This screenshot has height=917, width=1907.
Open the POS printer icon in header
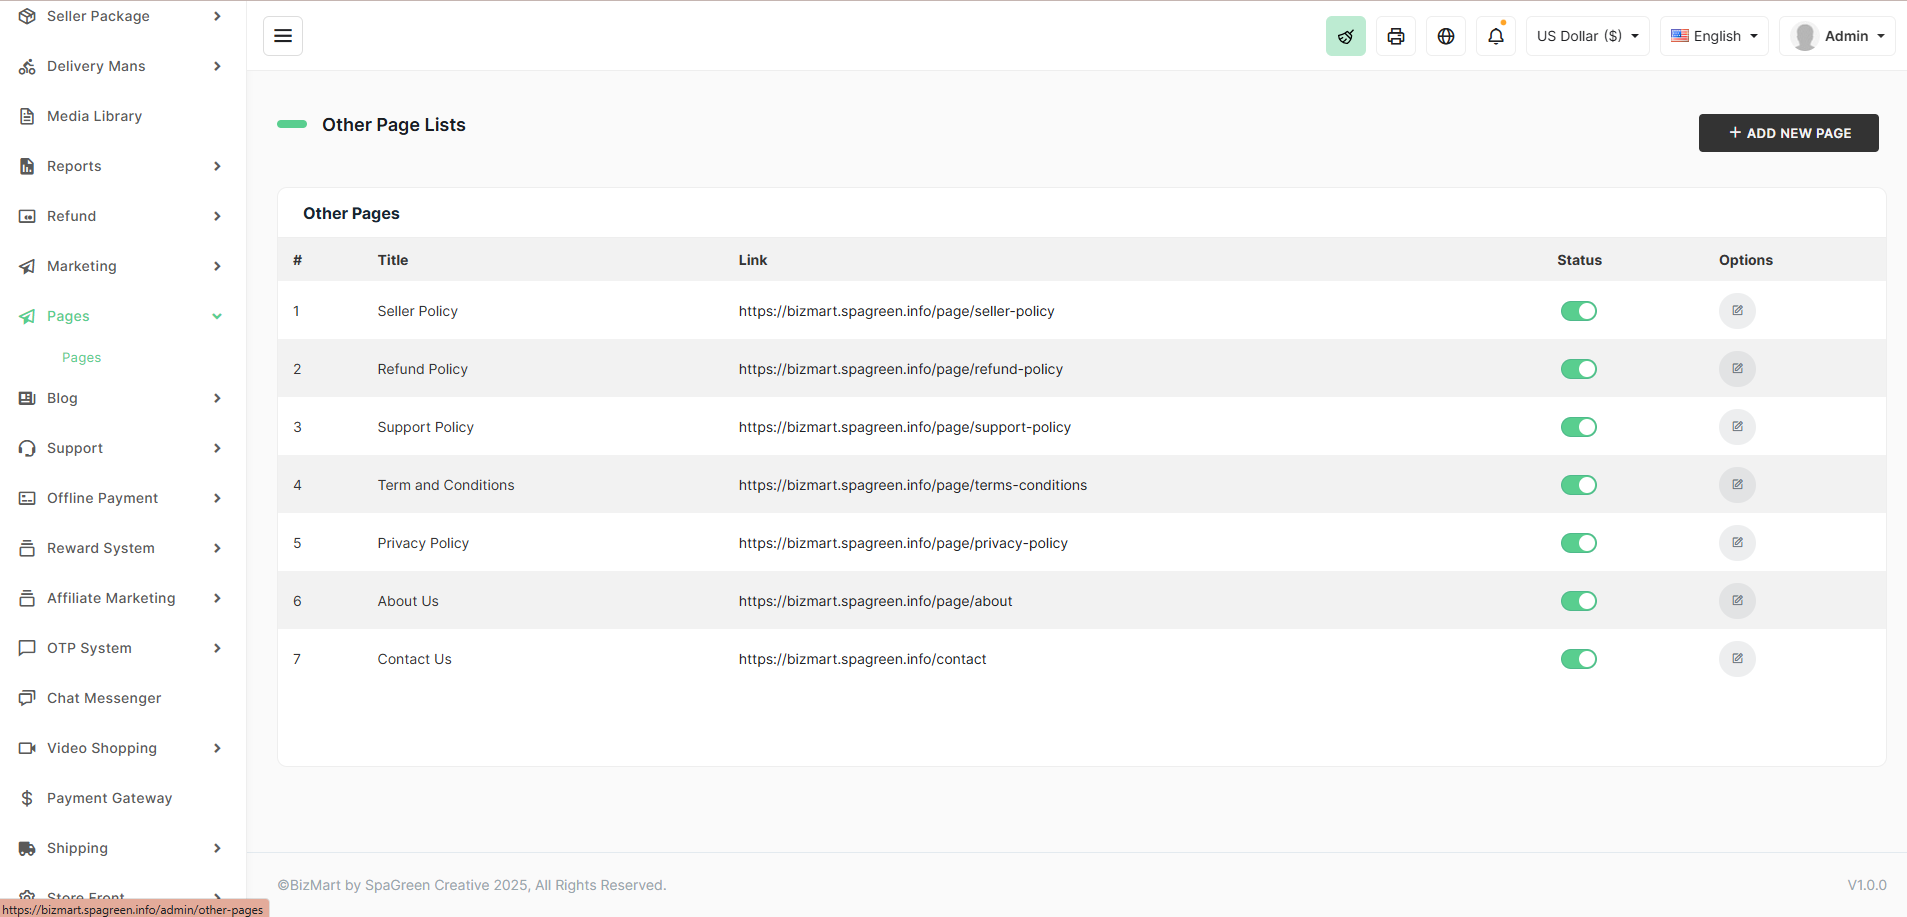point(1395,36)
